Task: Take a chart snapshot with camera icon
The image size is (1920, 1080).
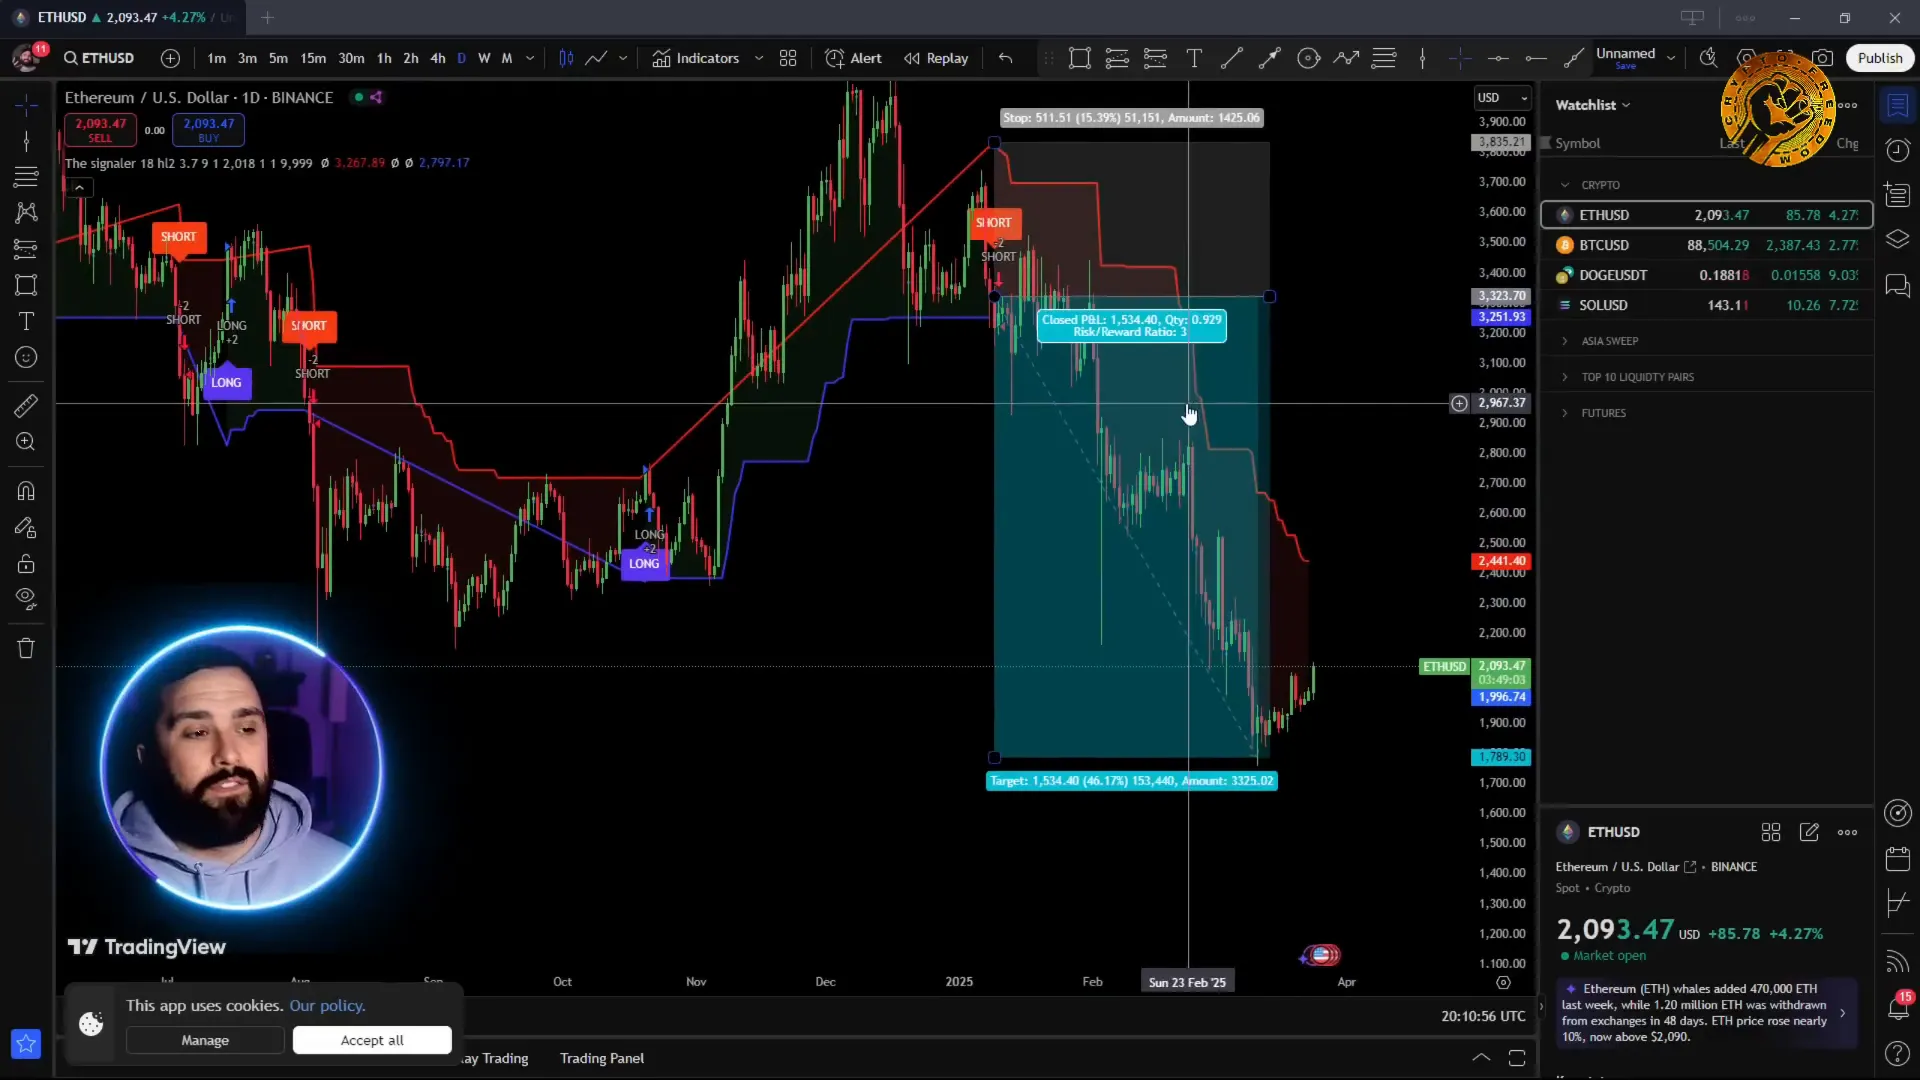Action: click(1823, 58)
